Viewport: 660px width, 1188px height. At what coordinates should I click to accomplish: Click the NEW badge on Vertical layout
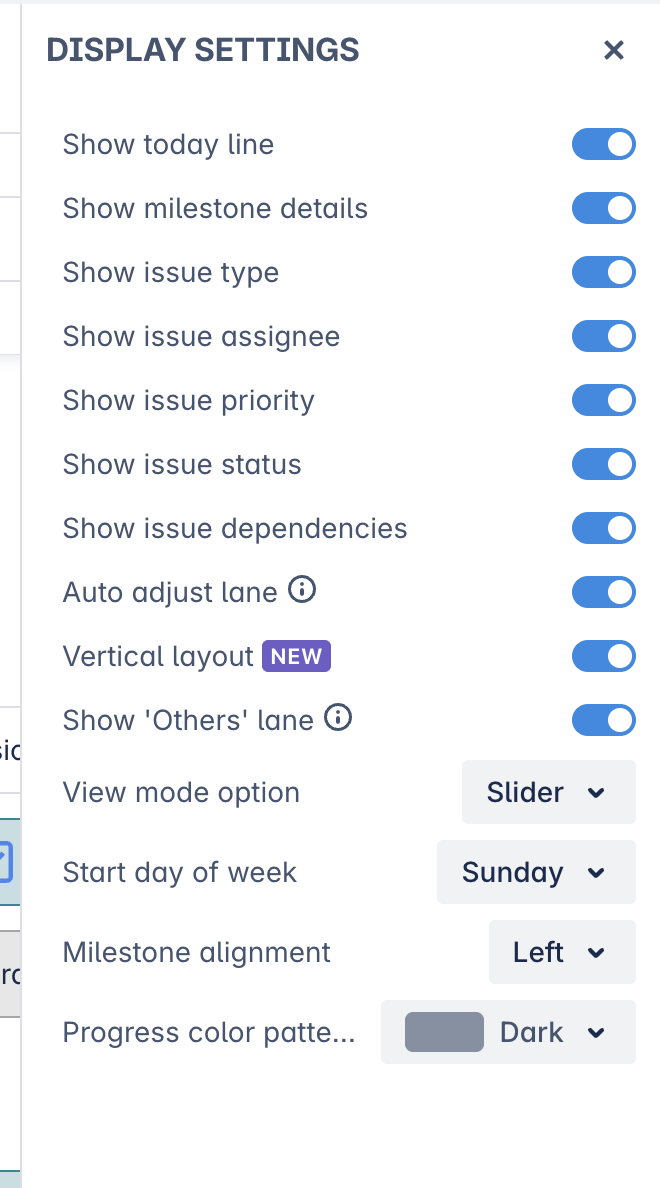[x=296, y=656]
